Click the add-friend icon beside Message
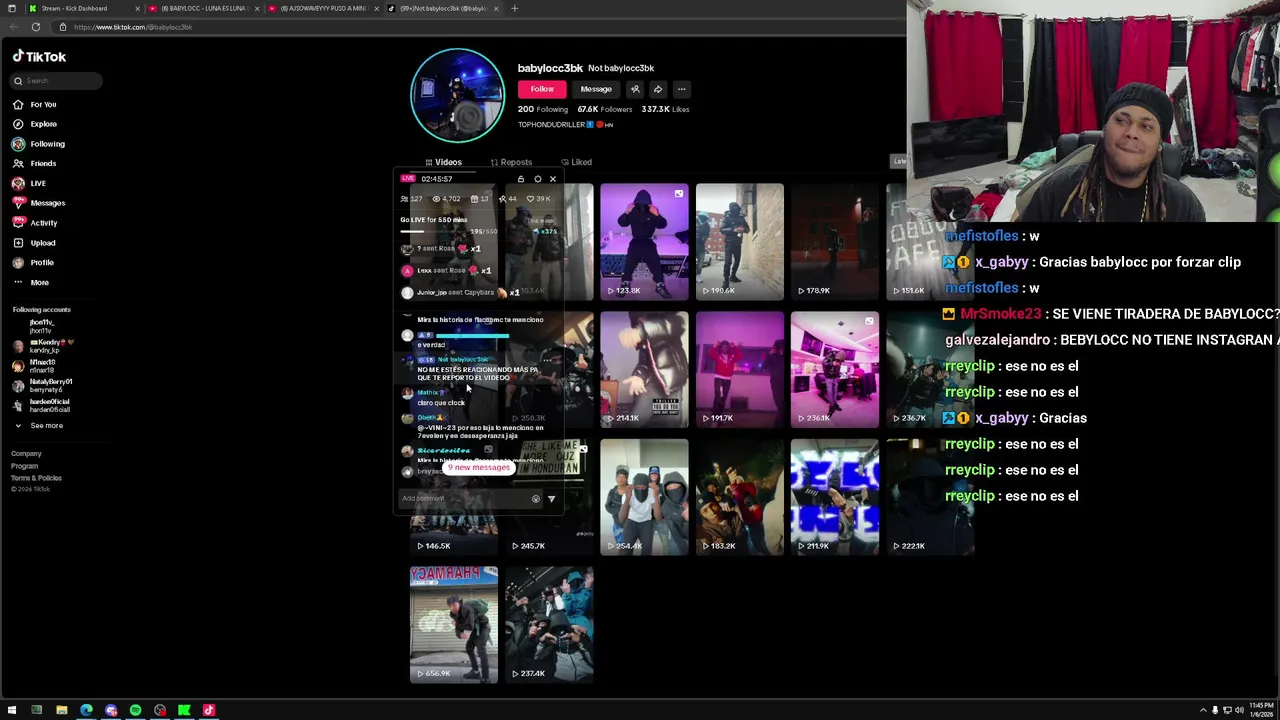The image size is (1280, 720). (x=635, y=89)
